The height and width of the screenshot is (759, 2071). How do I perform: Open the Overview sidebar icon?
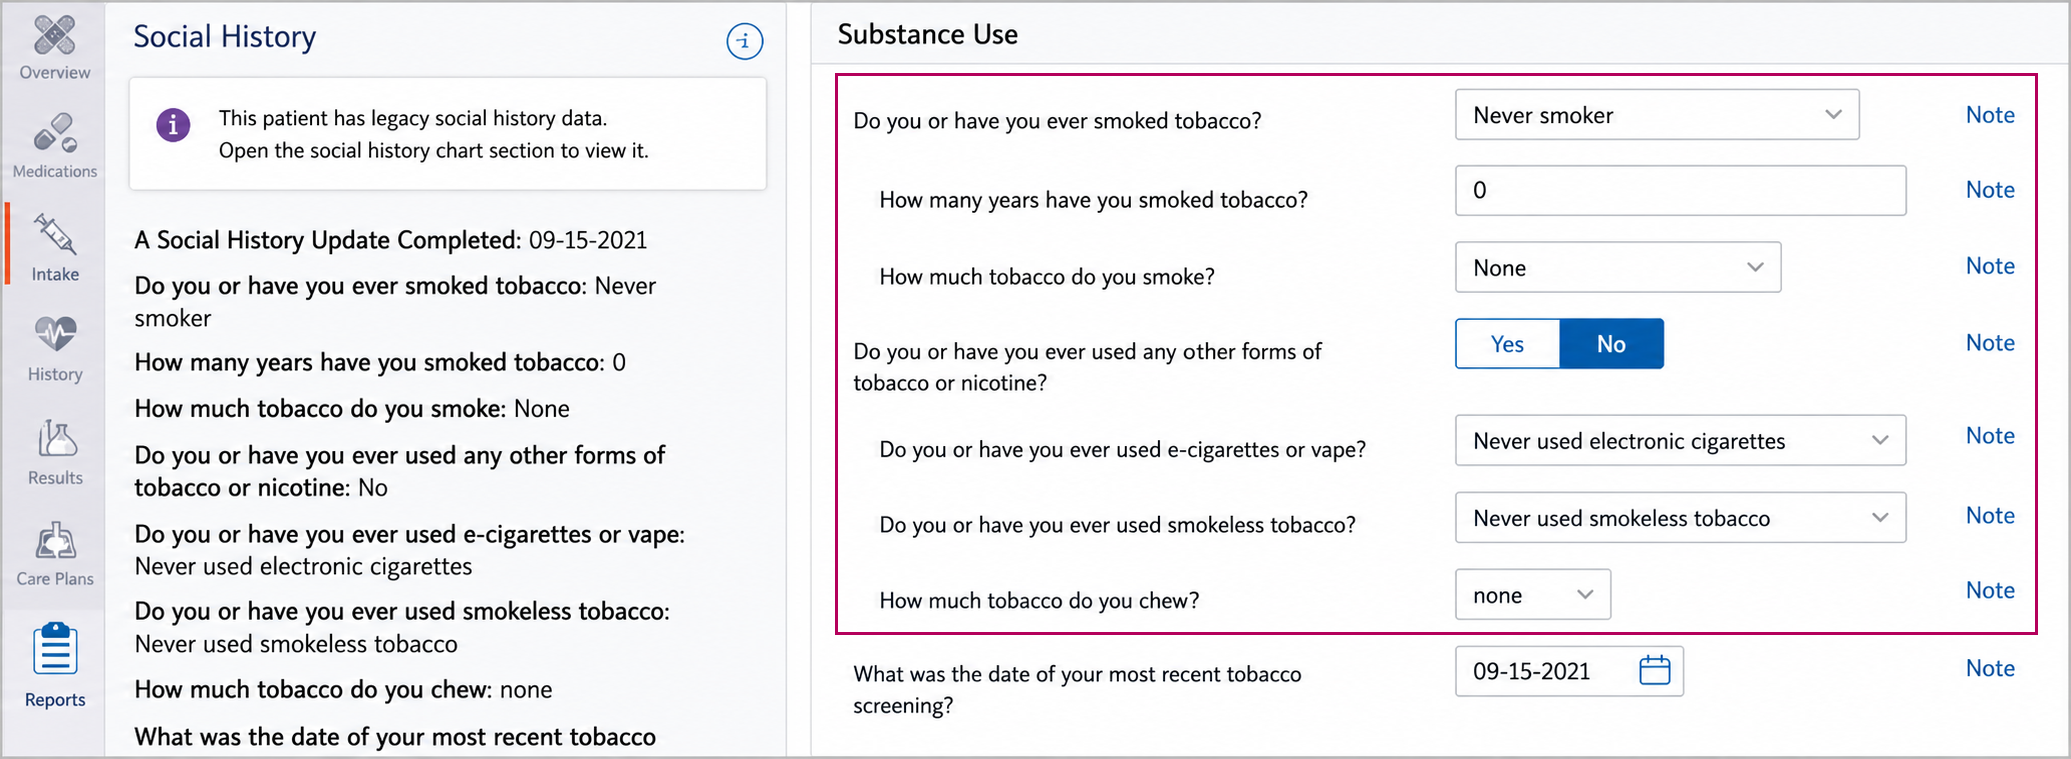click(54, 37)
